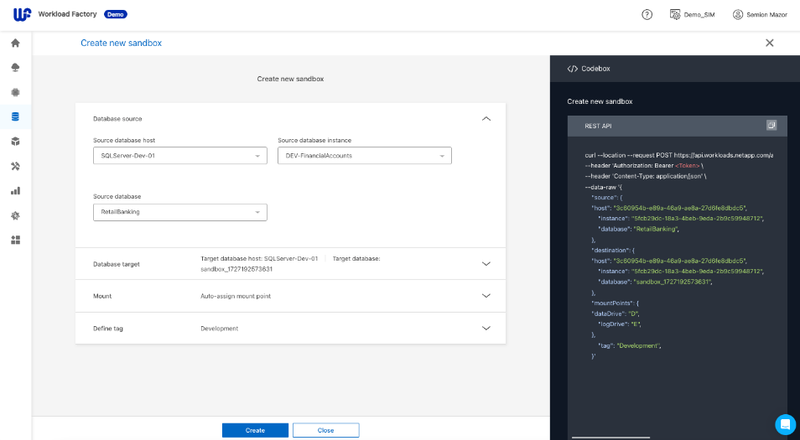Collapse the Database source section
800x440 pixels.
click(x=486, y=118)
